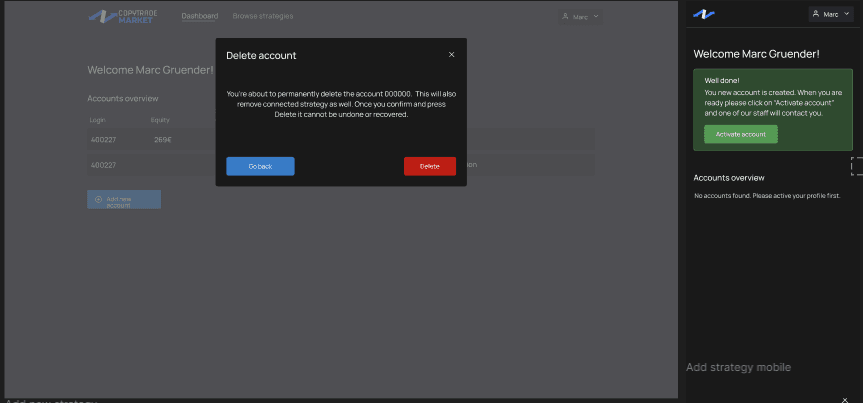This screenshot has height=403, width=863.
Task: Click Accounts overview heading in mobile panel
Action: 729,178
